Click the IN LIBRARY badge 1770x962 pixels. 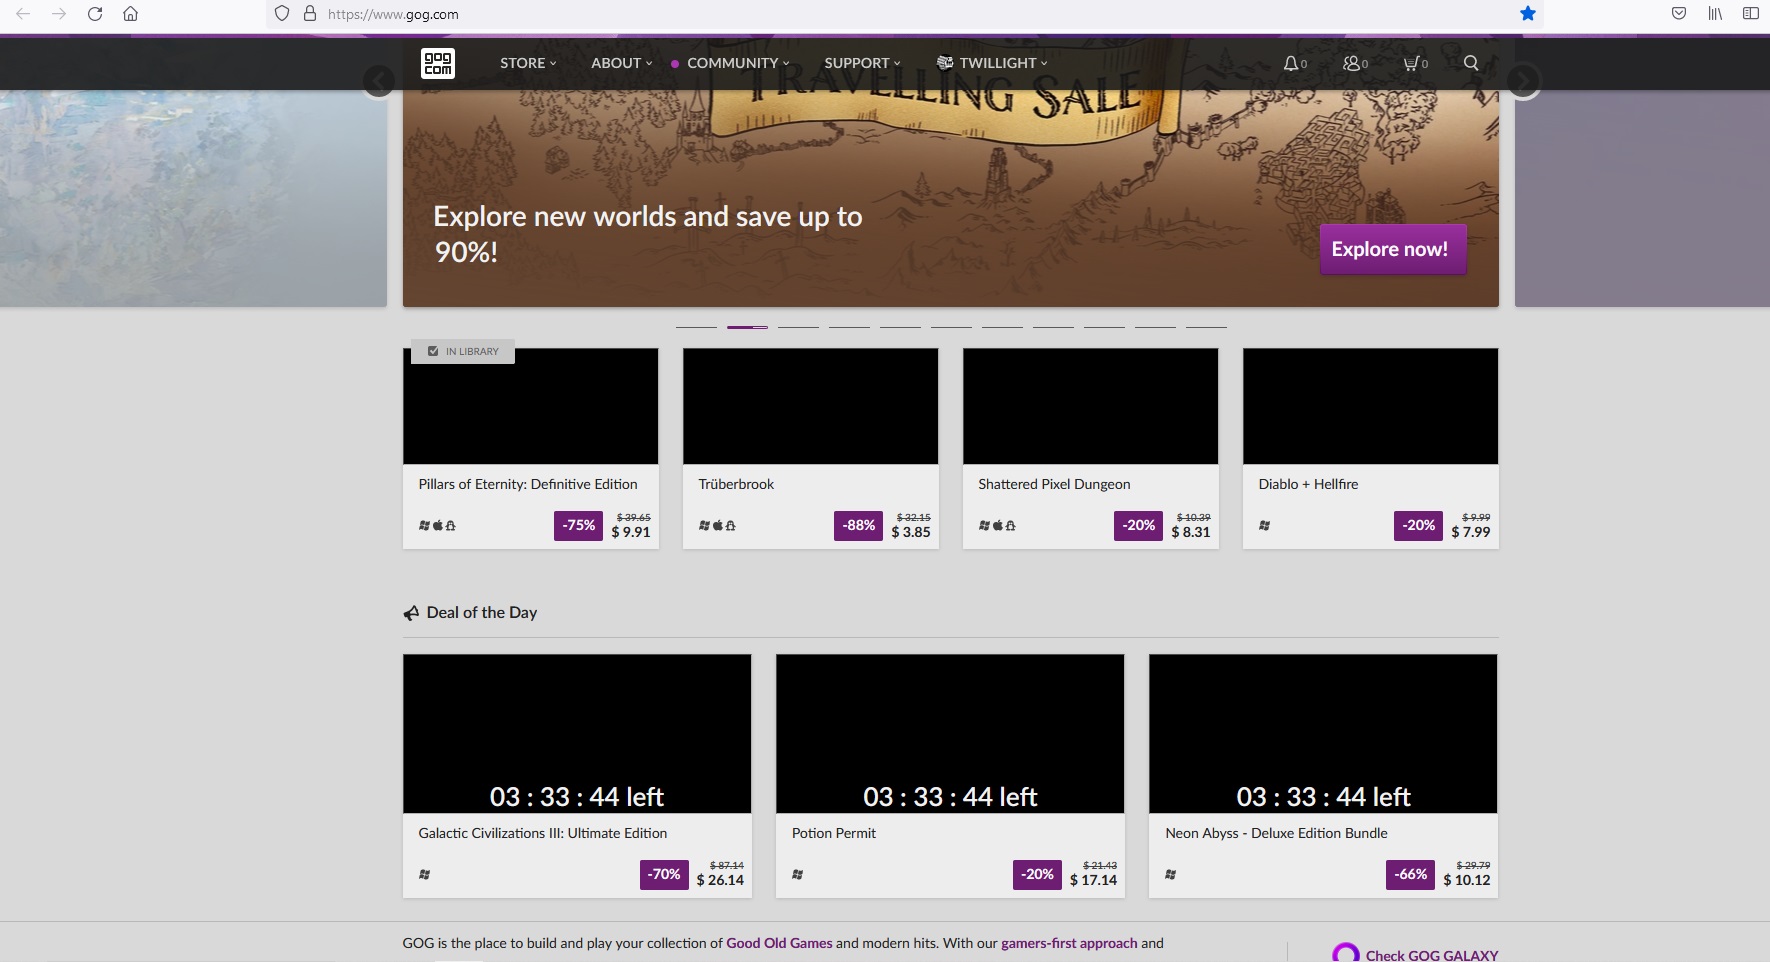click(463, 352)
